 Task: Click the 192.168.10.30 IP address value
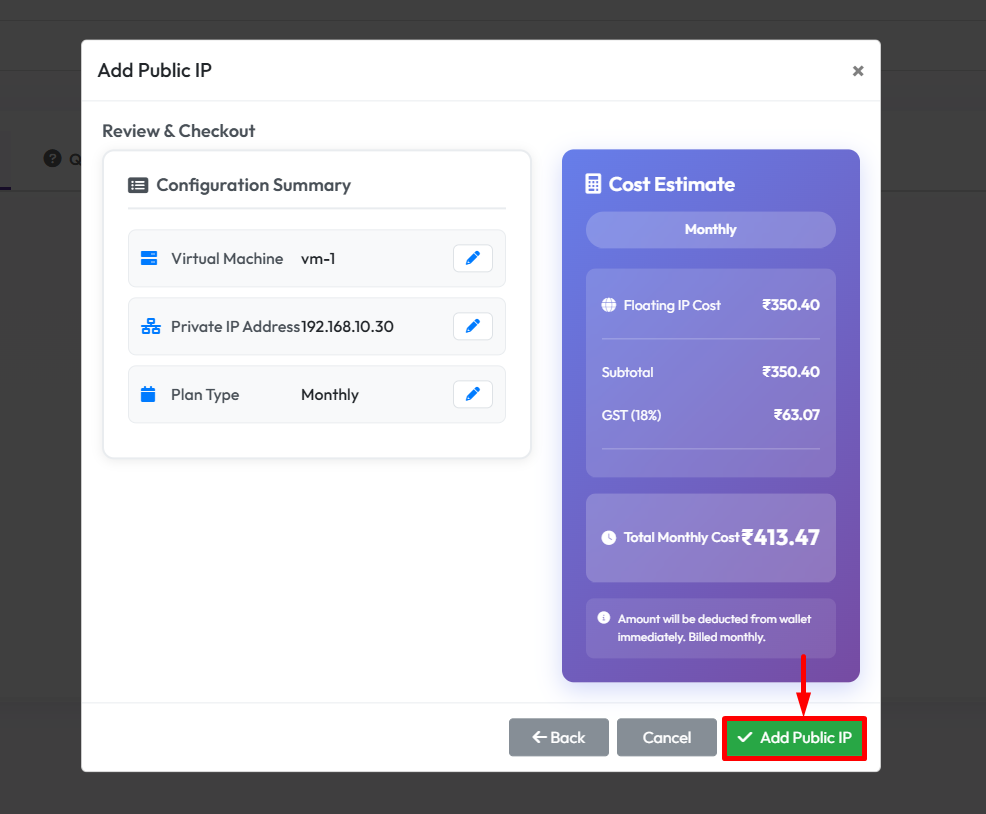pos(347,327)
